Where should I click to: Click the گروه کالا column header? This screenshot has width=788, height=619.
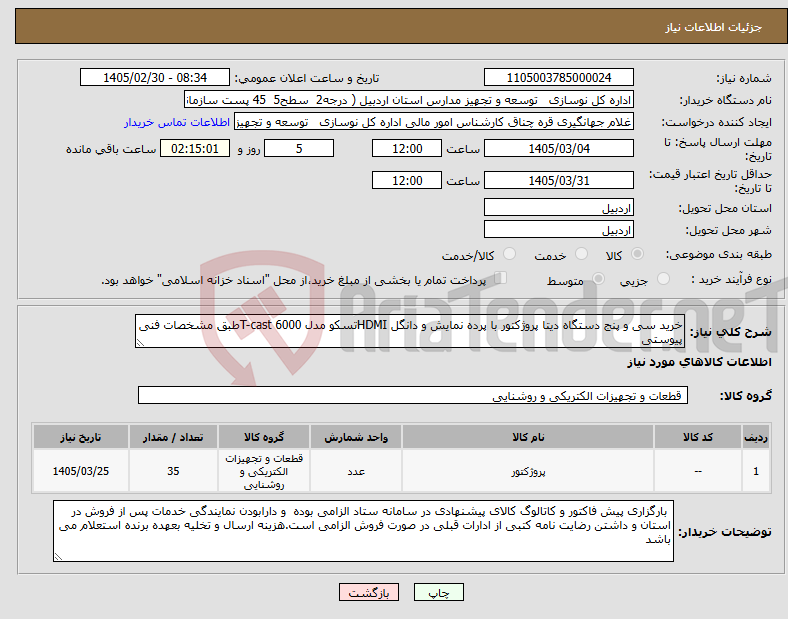(264, 437)
